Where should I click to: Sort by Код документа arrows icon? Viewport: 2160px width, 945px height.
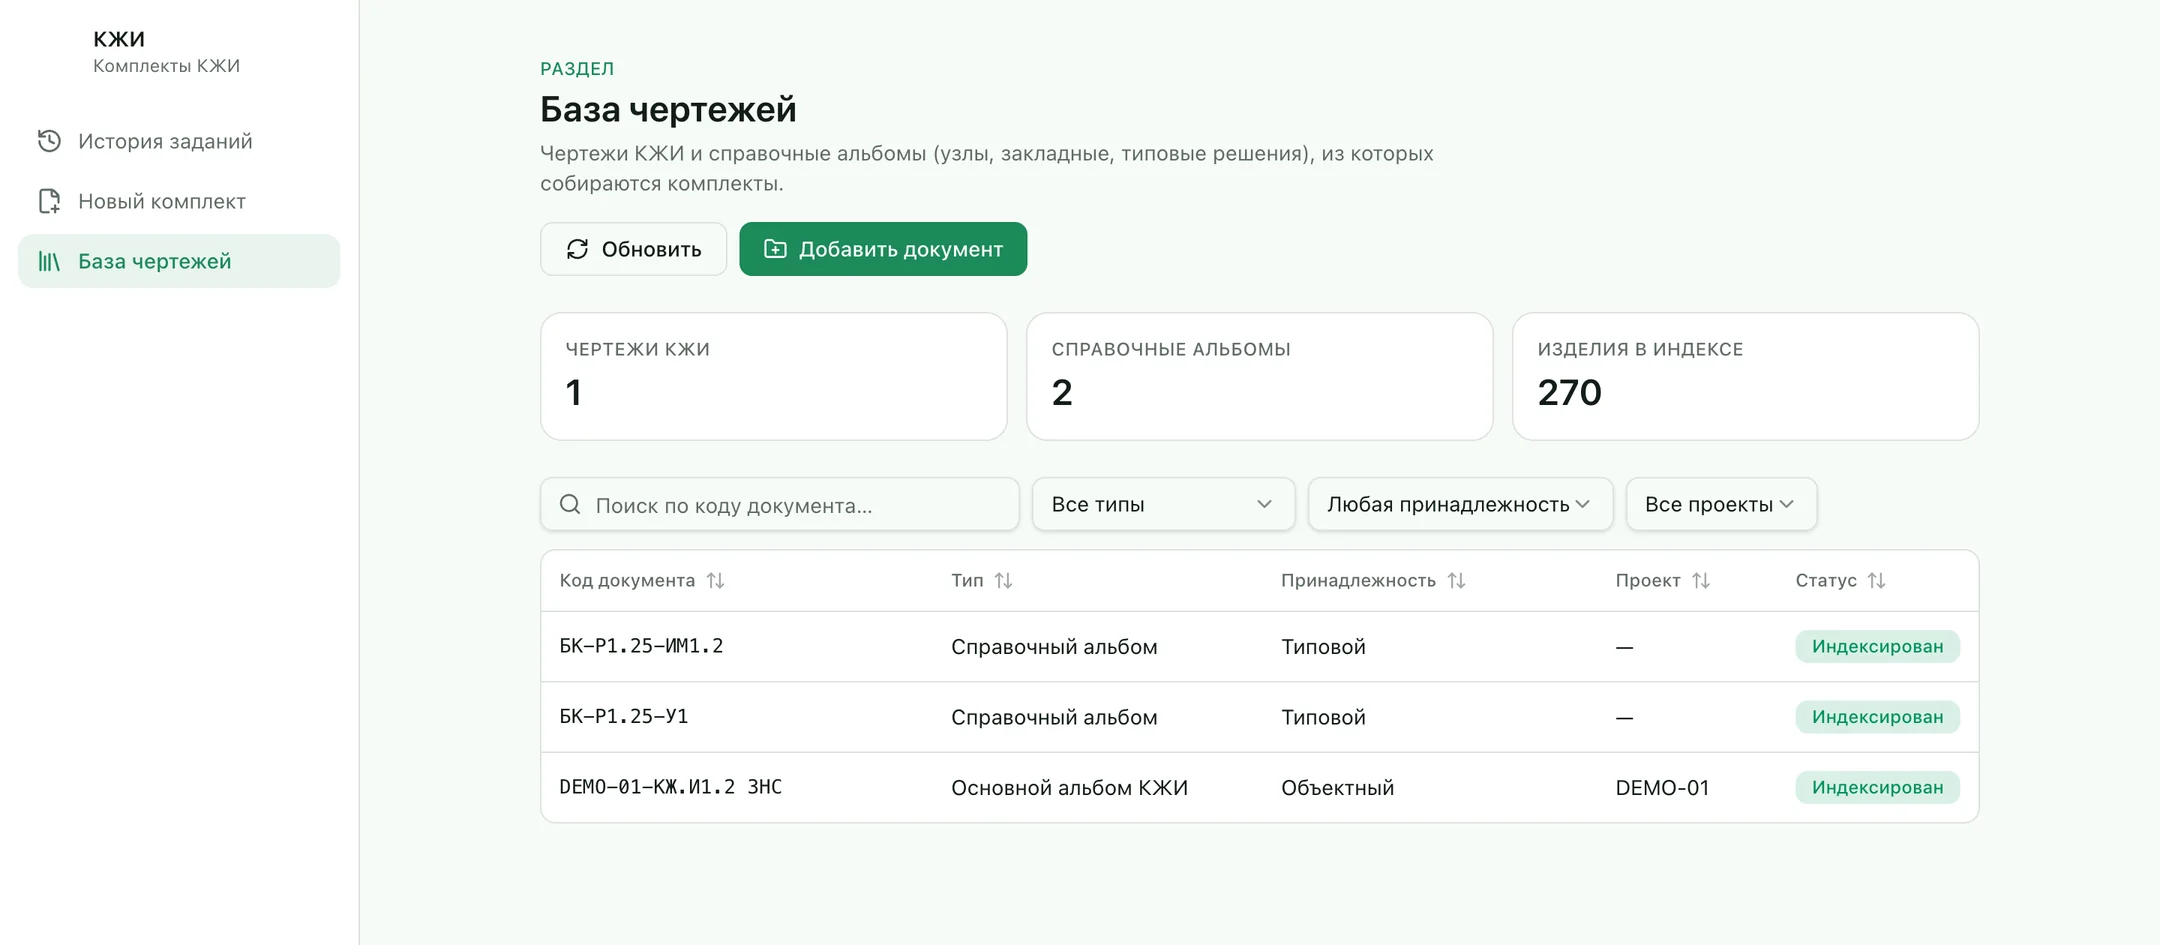(715, 581)
